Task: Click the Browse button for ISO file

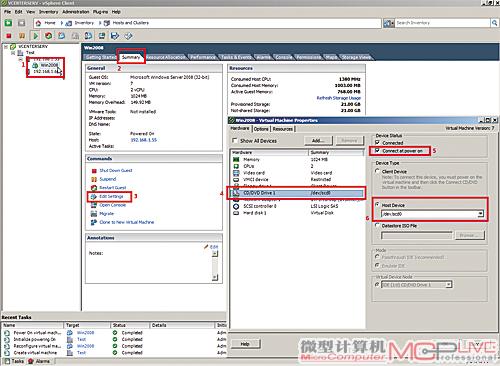Action: point(470,235)
